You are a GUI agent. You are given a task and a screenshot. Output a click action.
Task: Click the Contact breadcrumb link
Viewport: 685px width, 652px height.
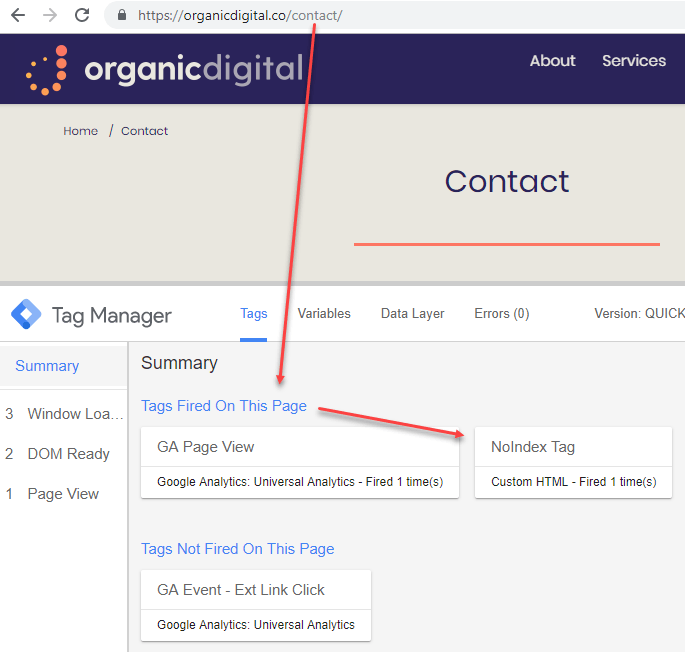144,131
